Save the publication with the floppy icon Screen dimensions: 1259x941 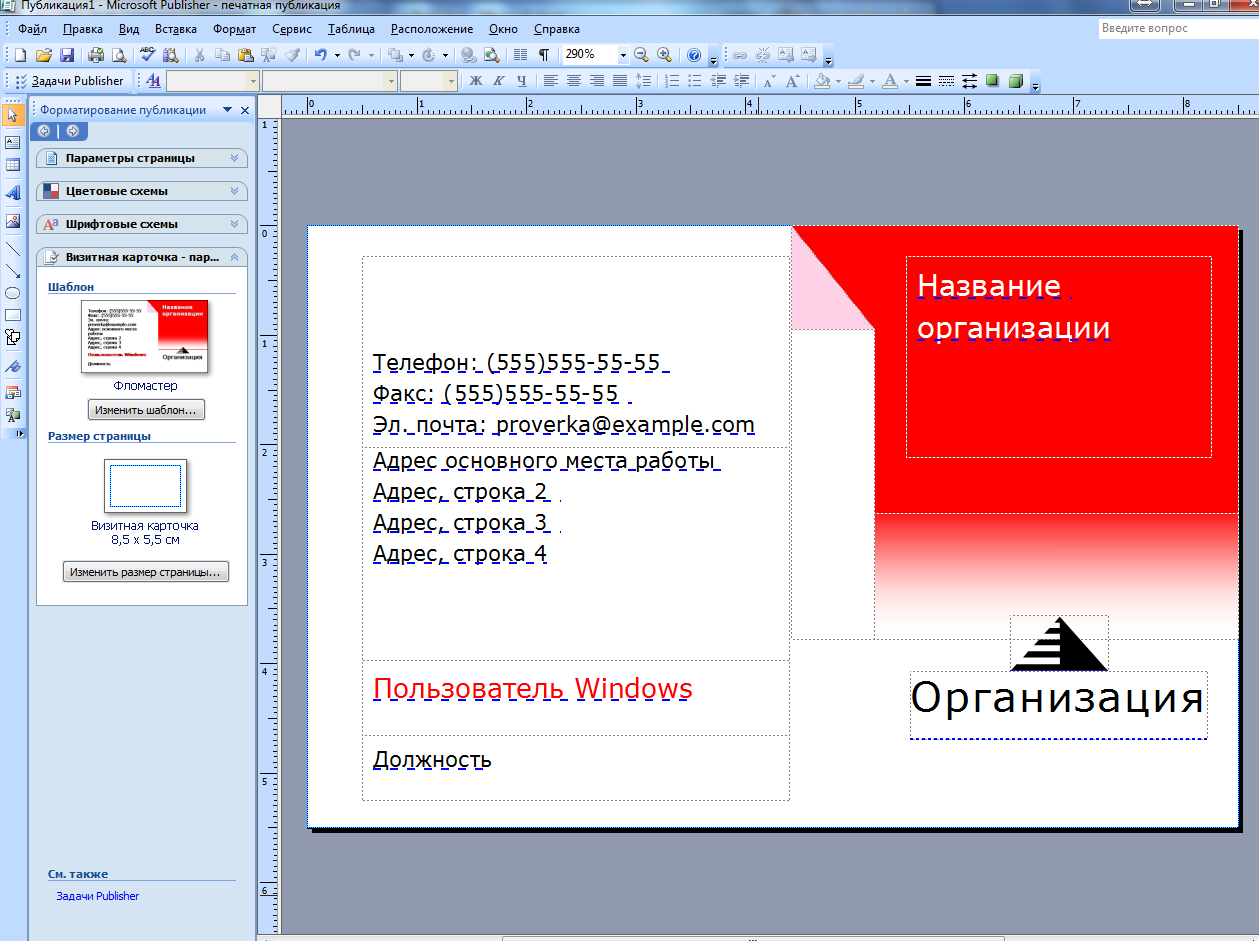[x=67, y=55]
